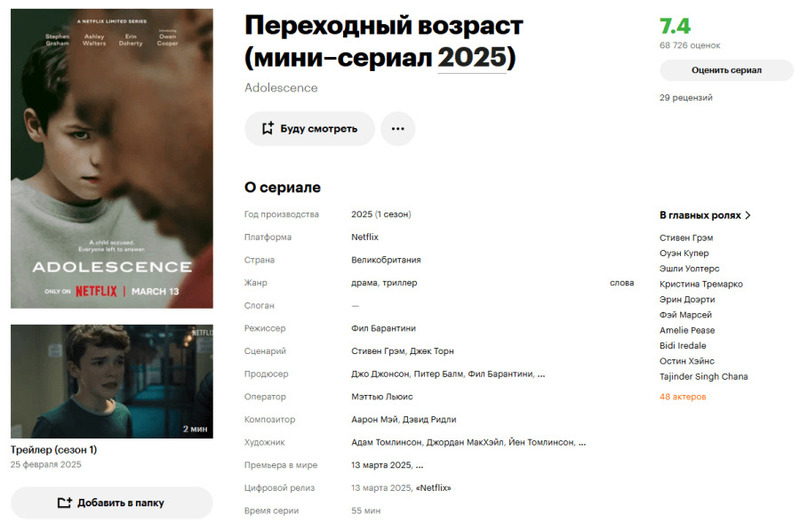The width and height of the screenshot is (800, 523).
Task: Open the '29 рецензий' link
Action: pyautogui.click(x=686, y=97)
